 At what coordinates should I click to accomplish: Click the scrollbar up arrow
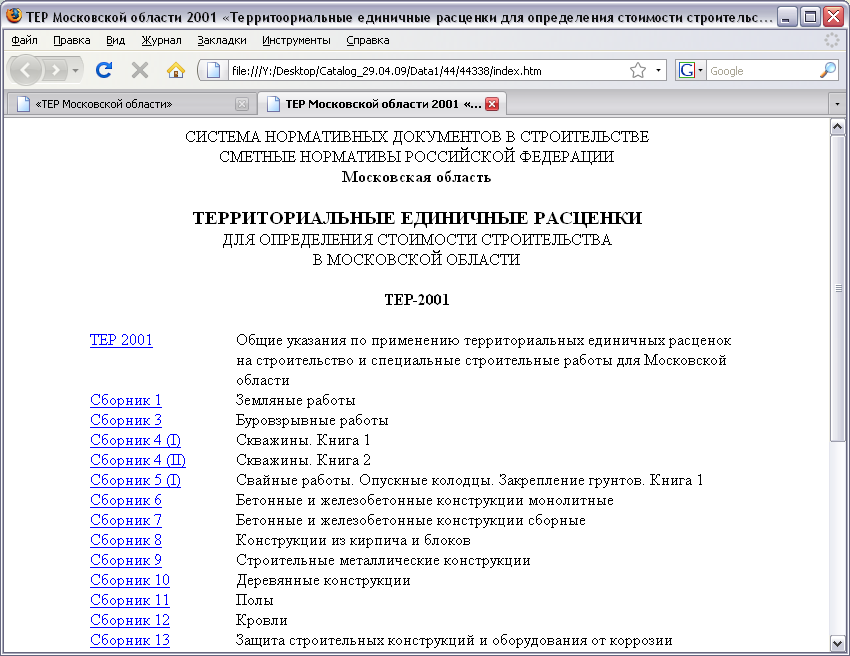837,127
